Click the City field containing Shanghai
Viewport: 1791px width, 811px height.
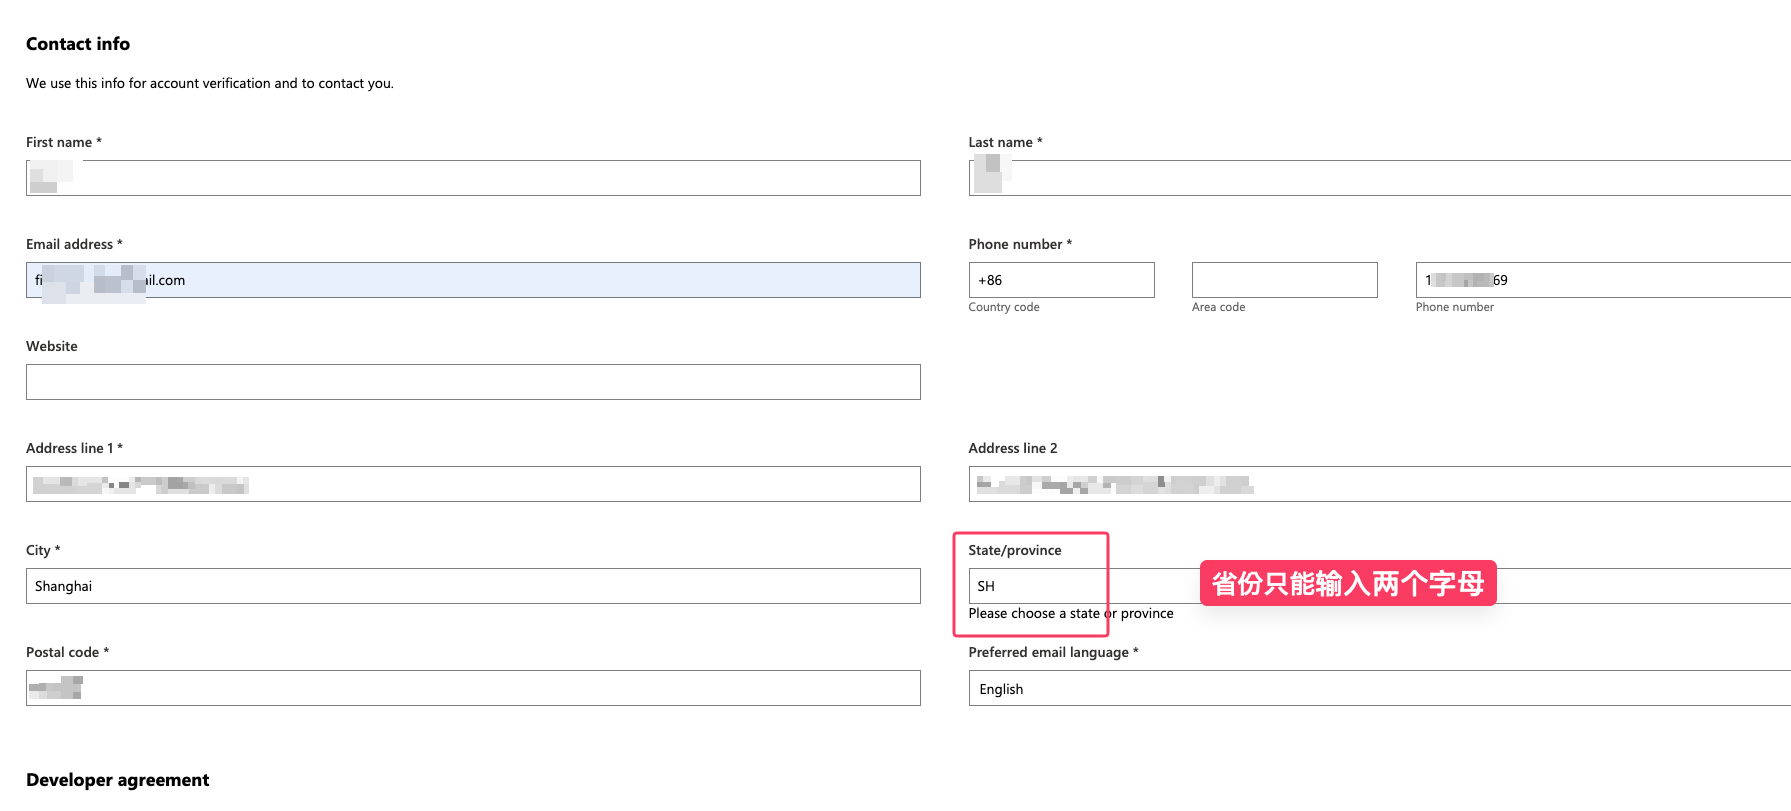click(x=472, y=586)
